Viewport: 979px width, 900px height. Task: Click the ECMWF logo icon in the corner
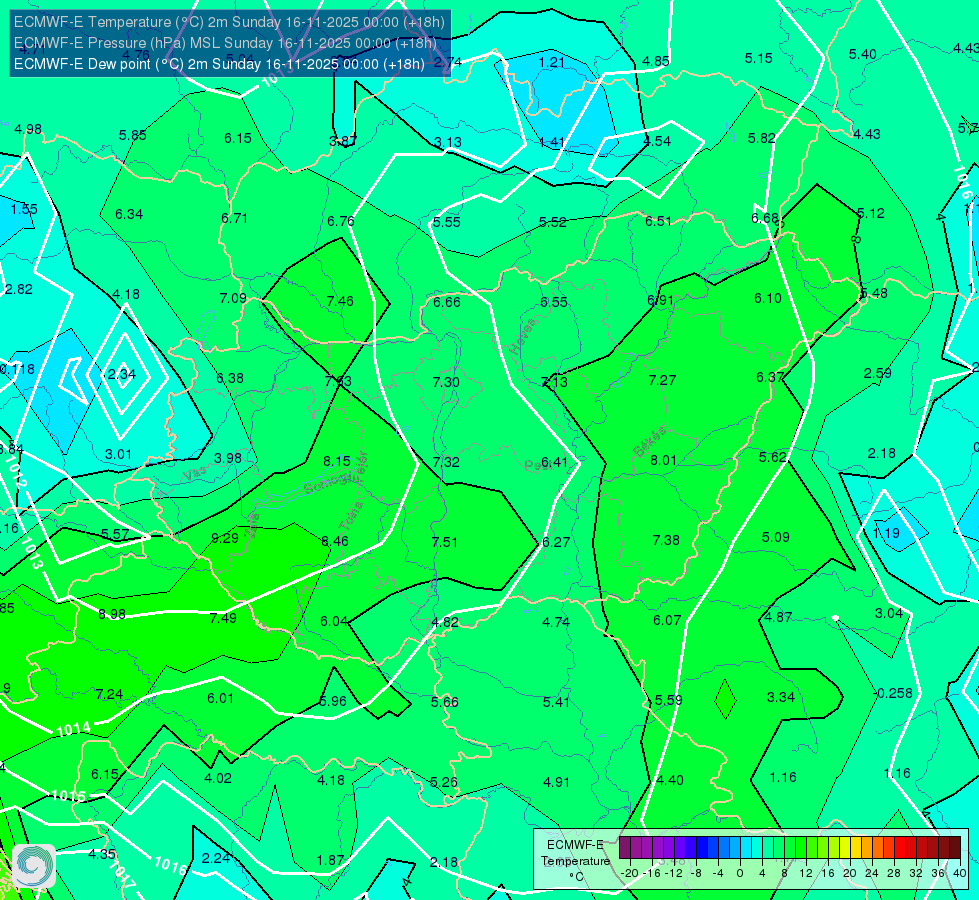(34, 866)
